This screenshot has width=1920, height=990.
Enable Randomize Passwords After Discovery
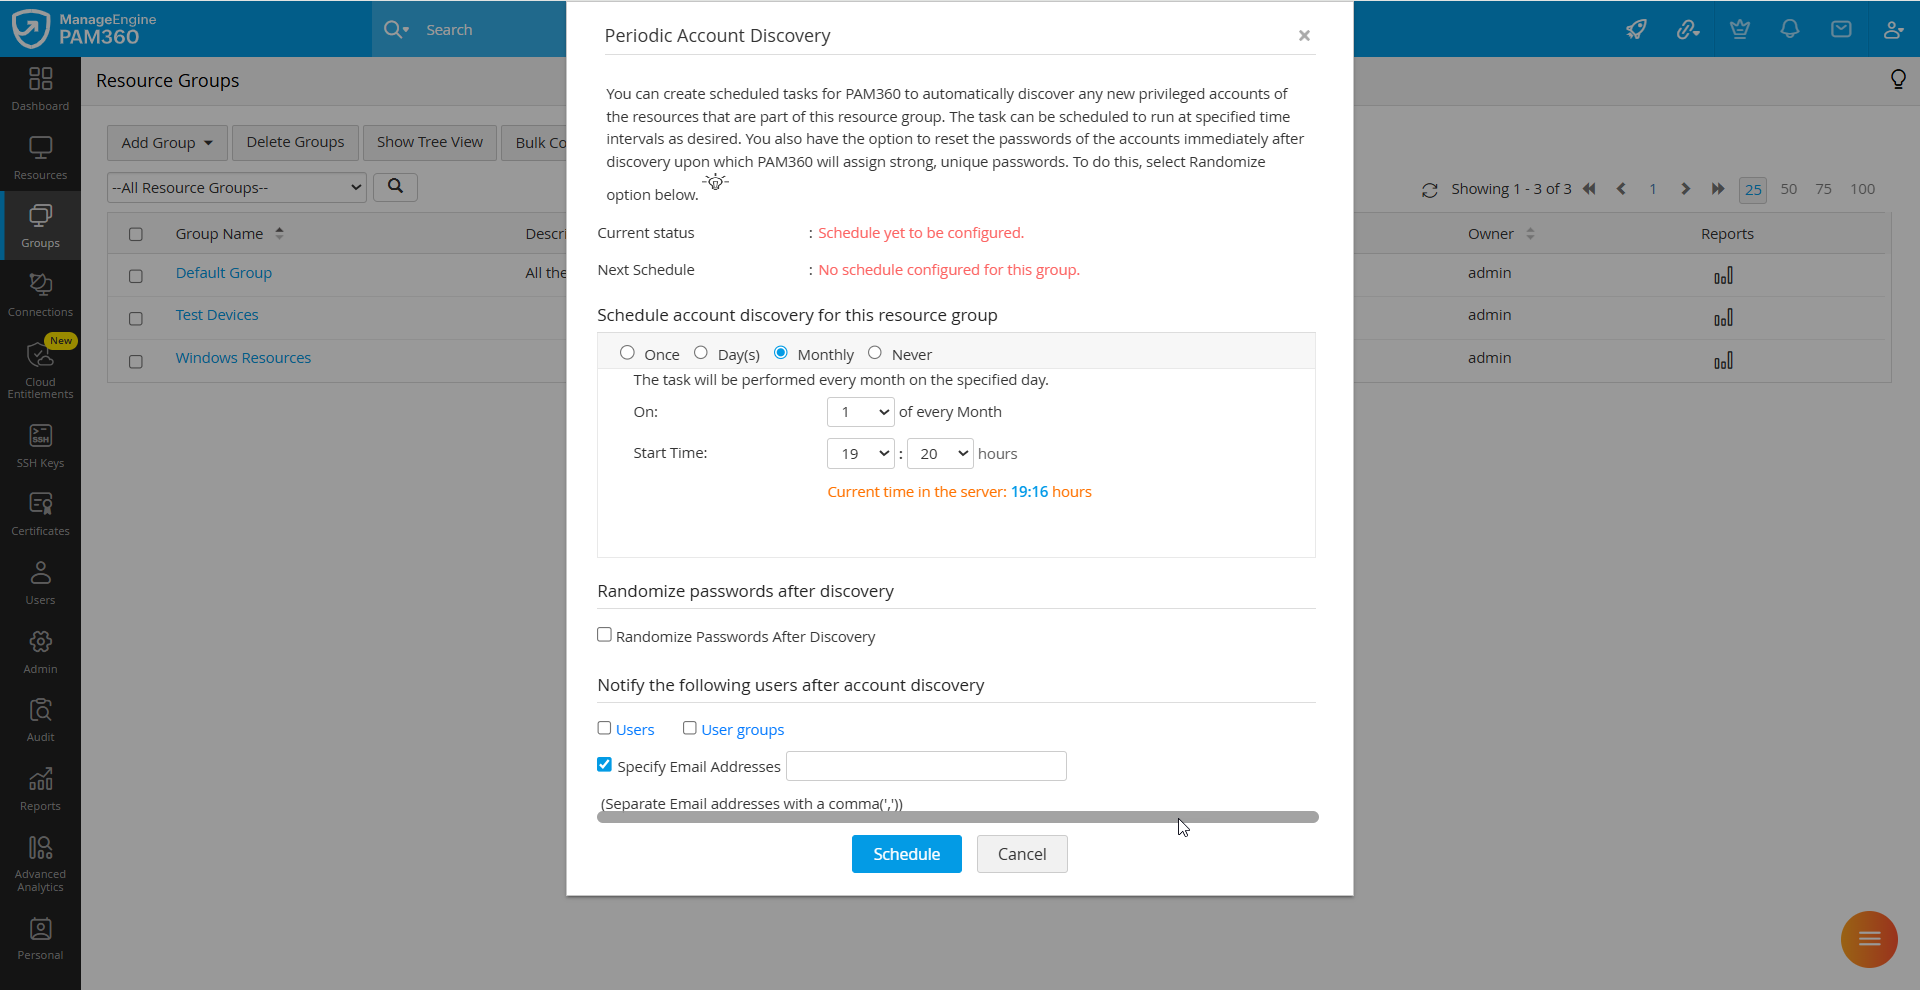604,634
